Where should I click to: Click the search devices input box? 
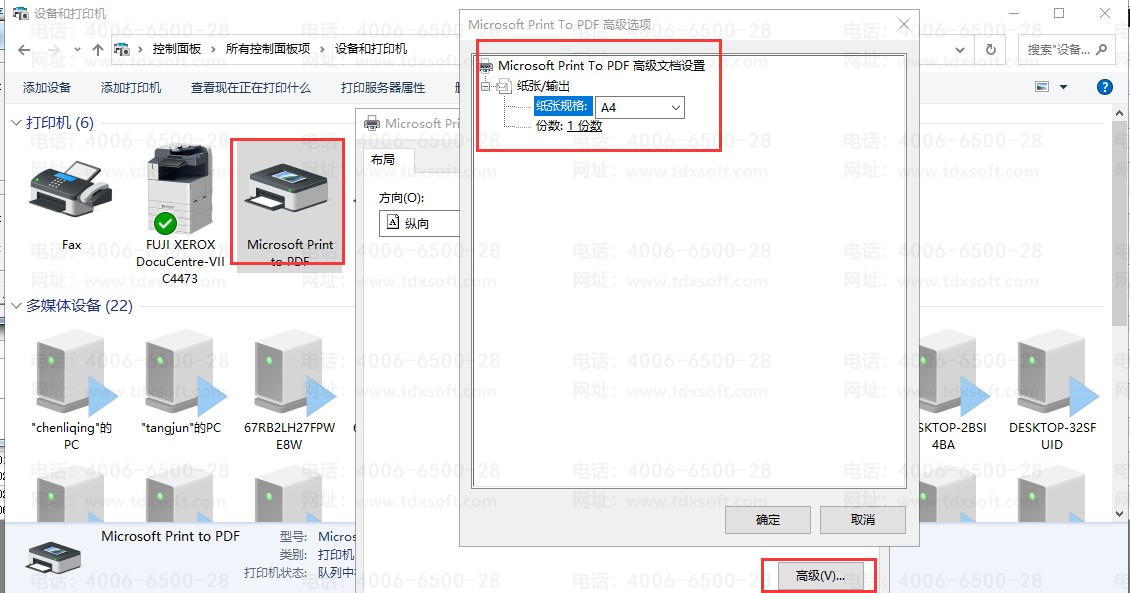[x=1058, y=49]
